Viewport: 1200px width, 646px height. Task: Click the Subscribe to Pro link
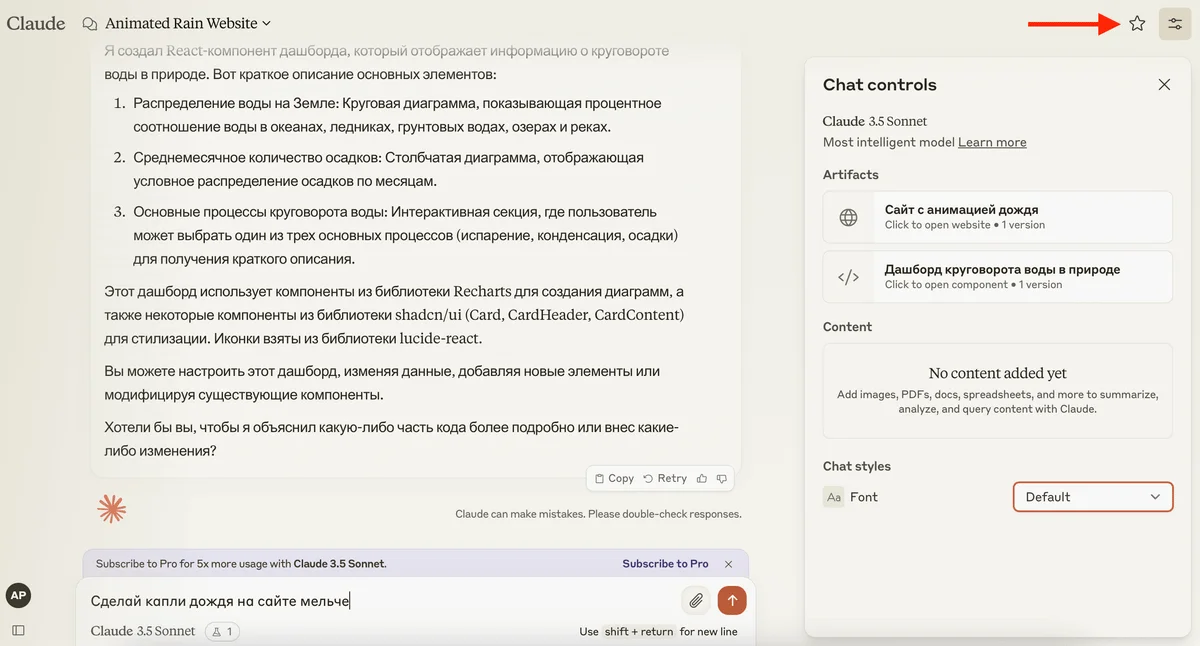(x=665, y=564)
